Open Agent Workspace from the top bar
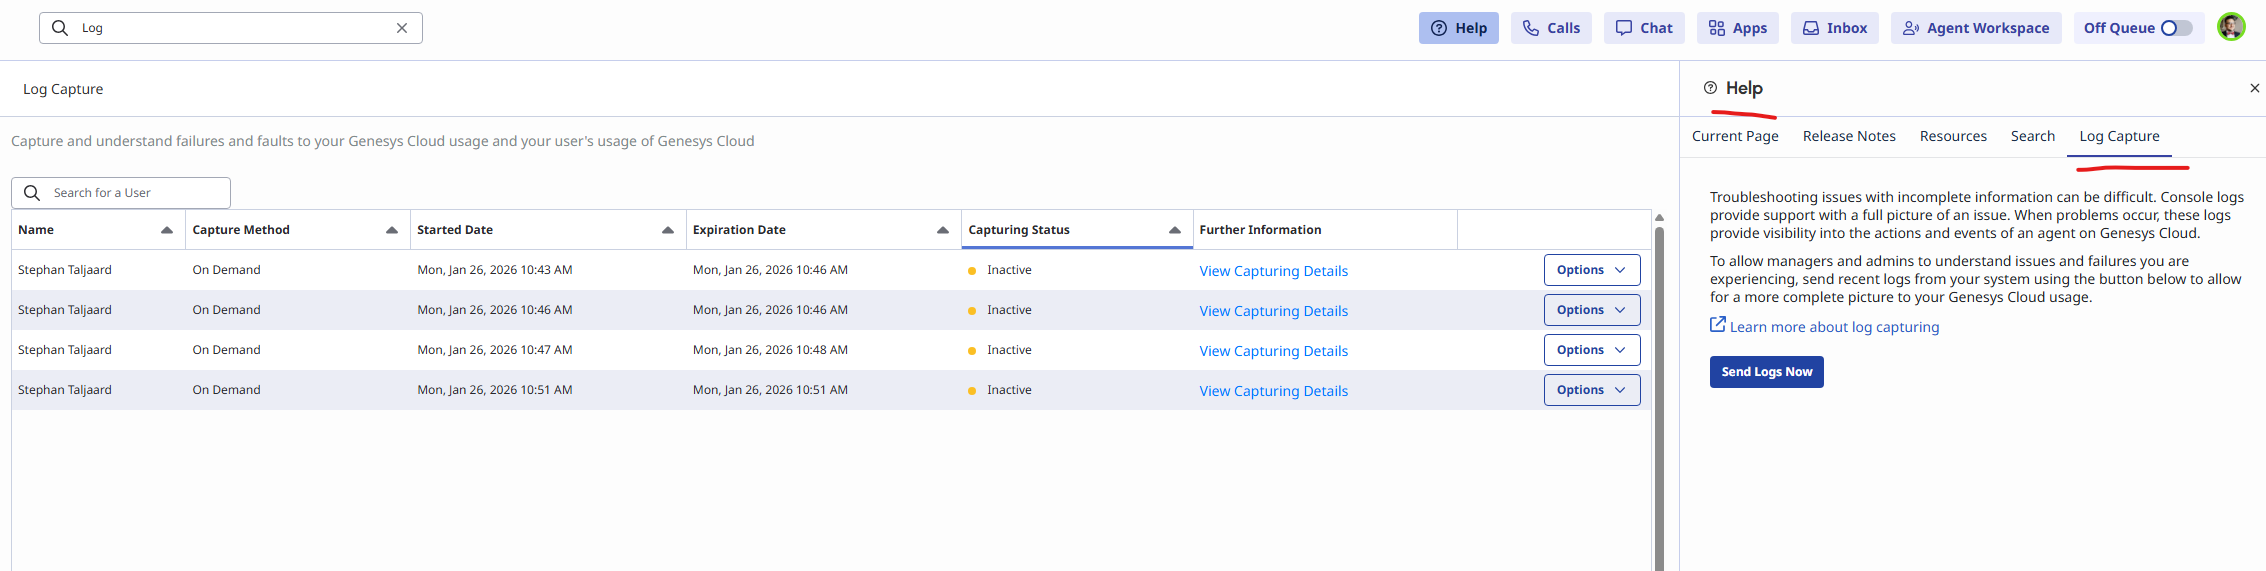The height and width of the screenshot is (571, 2266). click(x=1975, y=28)
